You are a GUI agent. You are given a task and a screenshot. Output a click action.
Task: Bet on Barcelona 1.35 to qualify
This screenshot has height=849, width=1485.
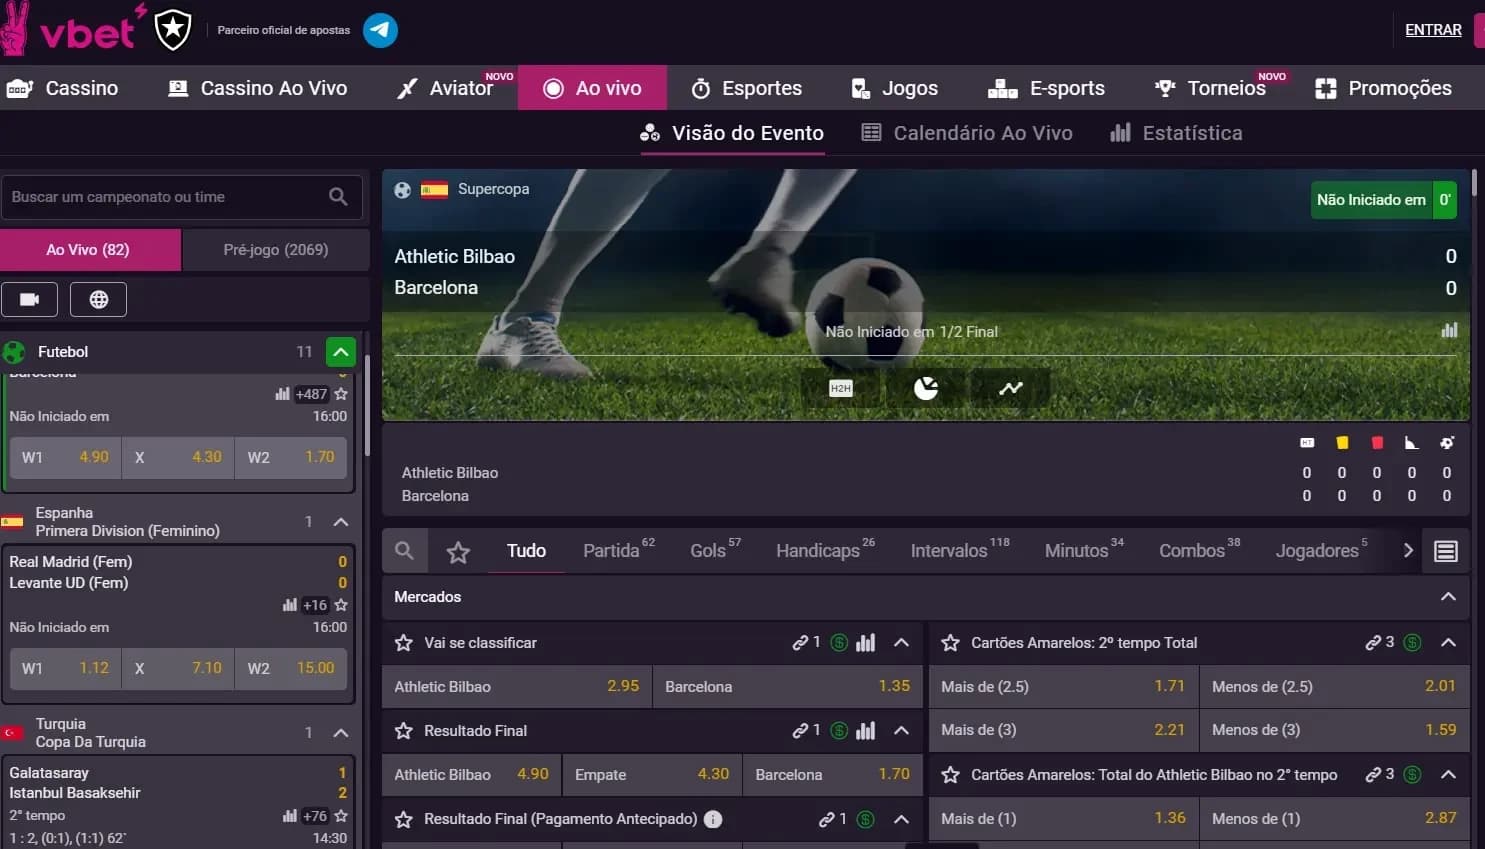(x=787, y=687)
